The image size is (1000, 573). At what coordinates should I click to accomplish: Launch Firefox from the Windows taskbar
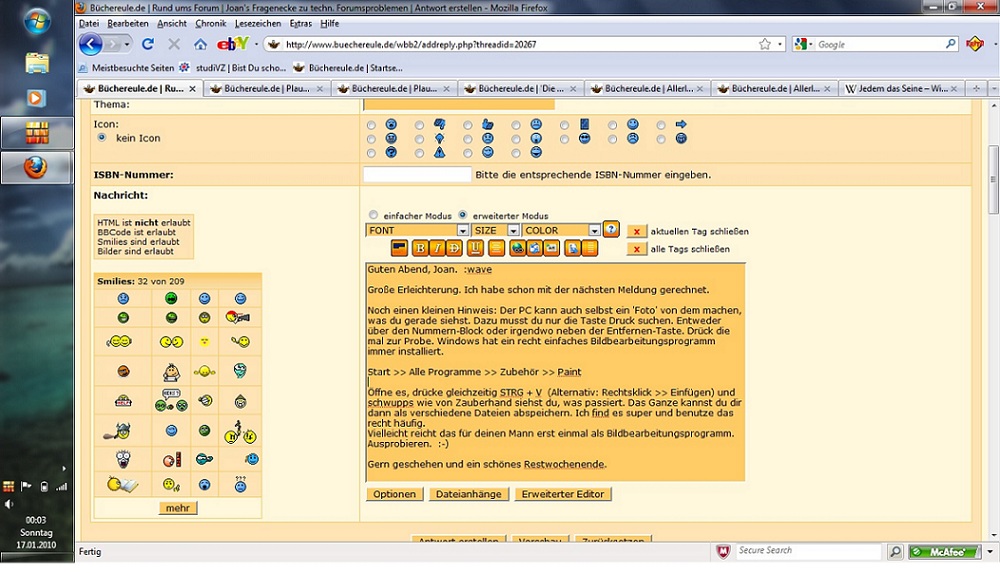37,166
